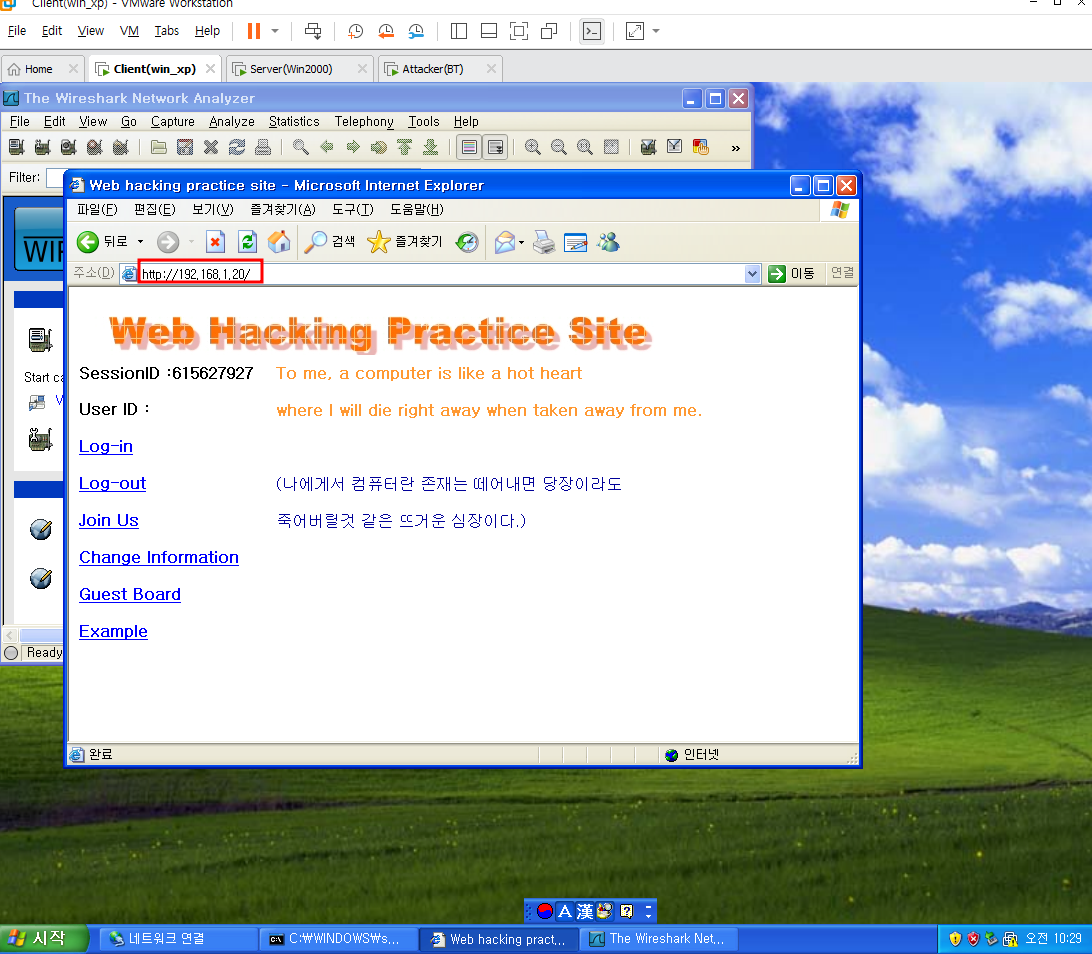Open VMware power options dropdown arrow
This screenshot has width=1092, height=954.
pyautogui.click(x=275, y=31)
